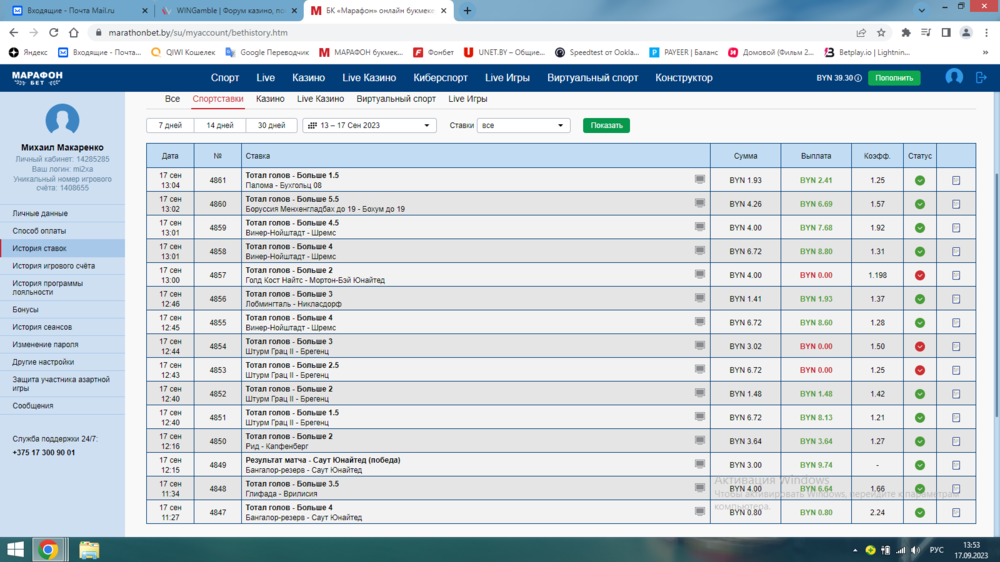The width and height of the screenshot is (1000, 562).
Task: Expand the Ставки filter dropdown
Action: click(523, 126)
